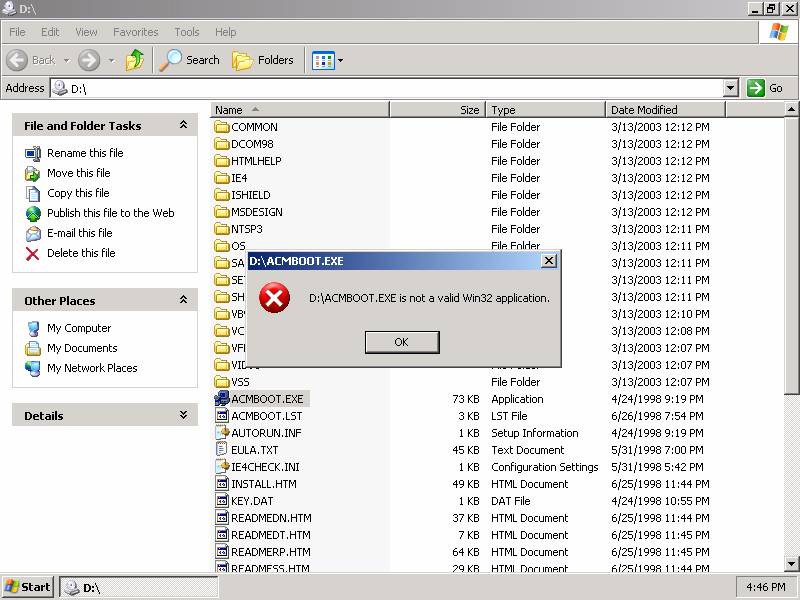Open the File menu
Viewport: 800px width, 600px height.
17,32
